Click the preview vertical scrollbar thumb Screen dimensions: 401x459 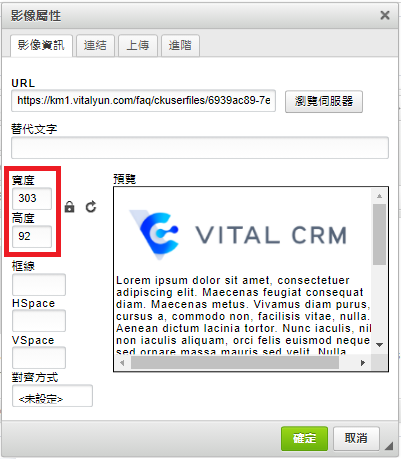[x=379, y=235]
